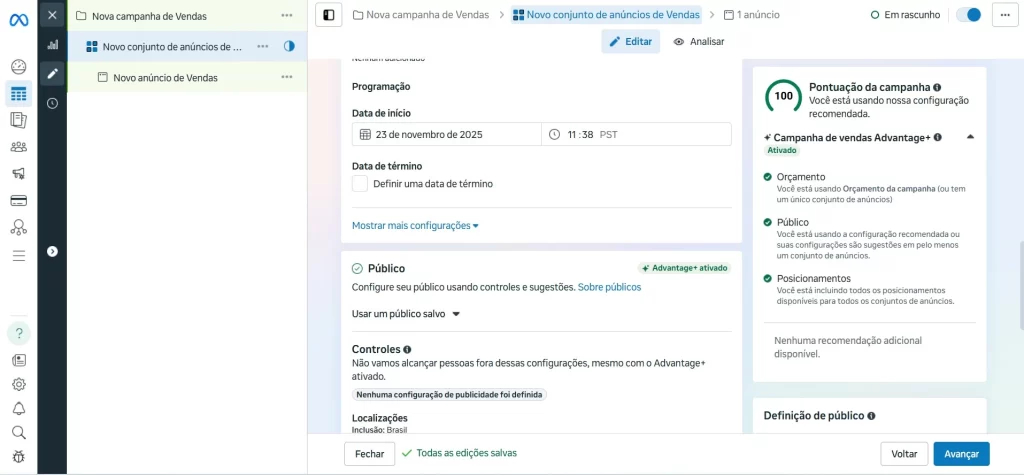
Task: Open the help question mark icon
Action: tap(18, 333)
